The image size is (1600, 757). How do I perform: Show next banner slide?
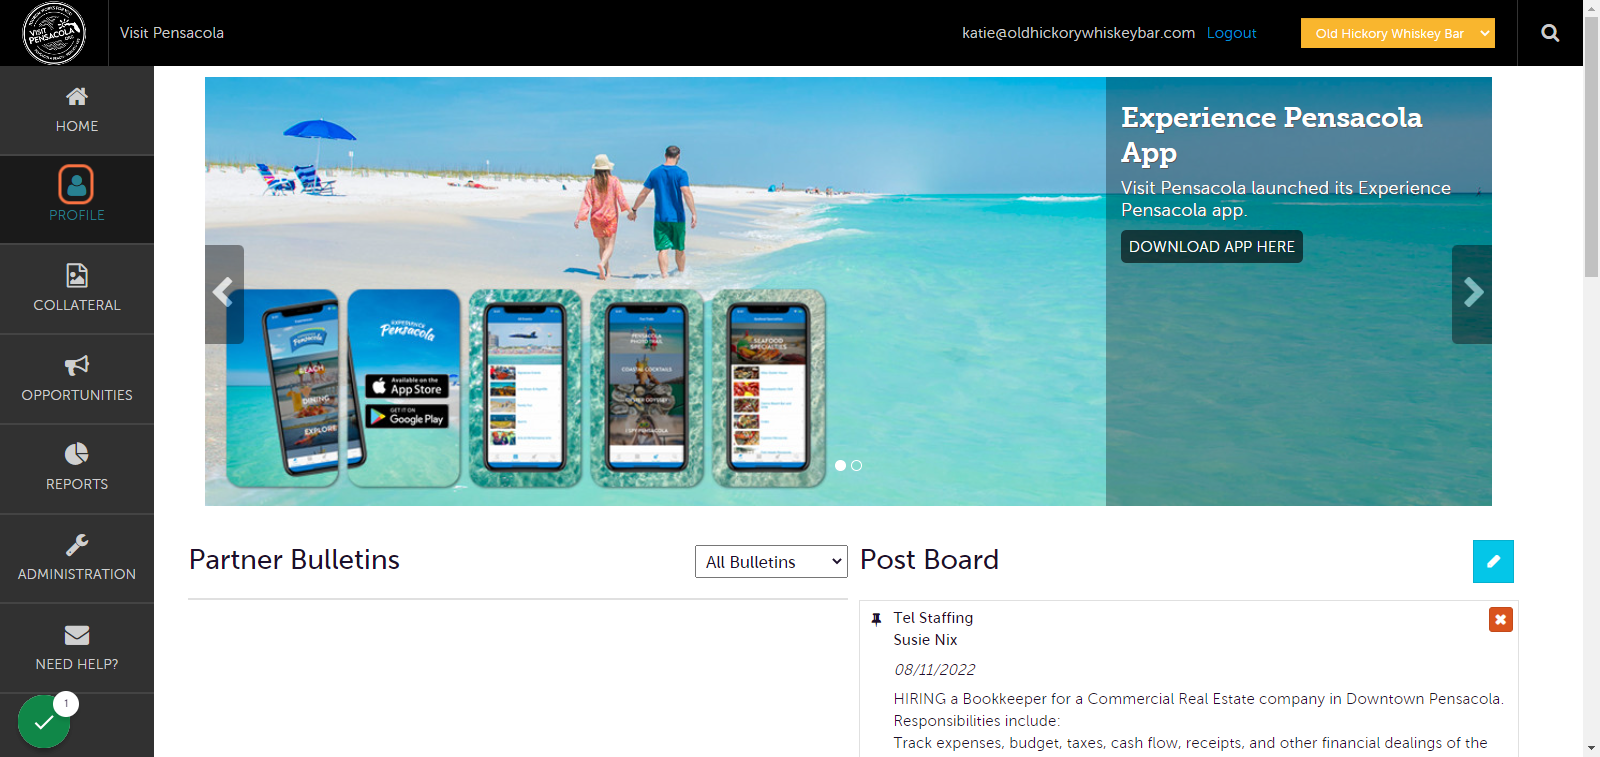pyautogui.click(x=1472, y=293)
